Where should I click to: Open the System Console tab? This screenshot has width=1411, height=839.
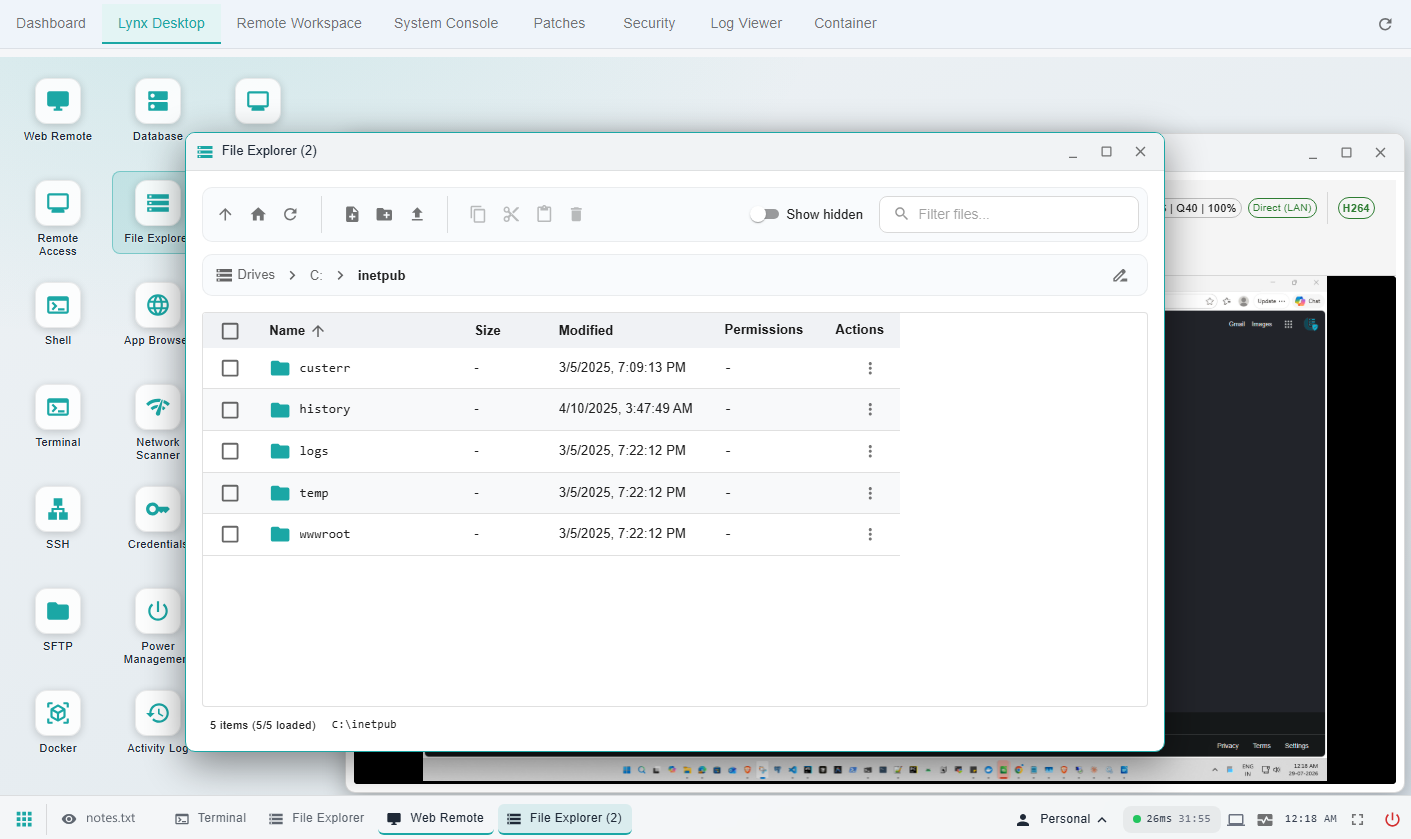tap(446, 23)
